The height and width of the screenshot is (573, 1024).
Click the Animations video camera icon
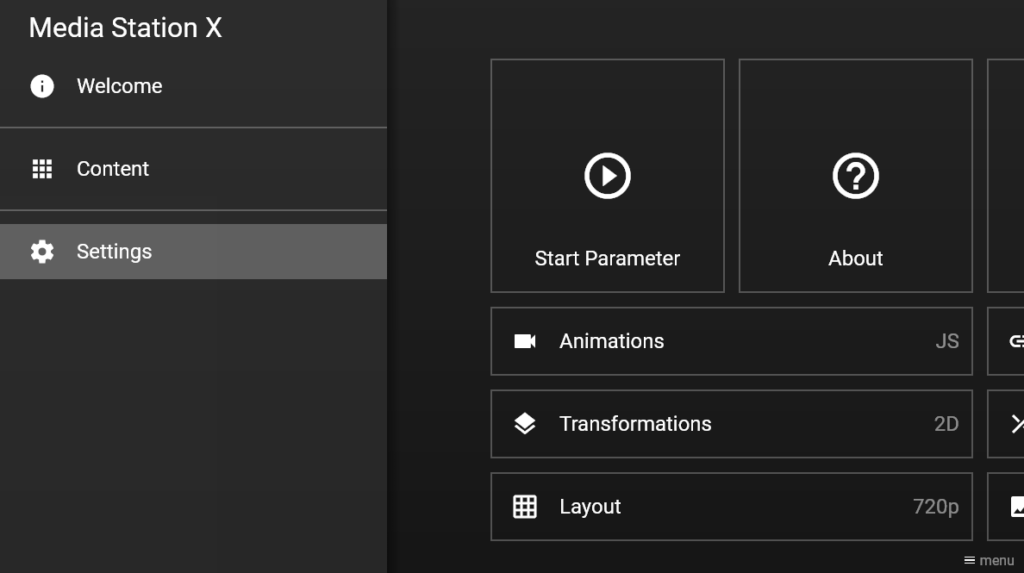[525, 342]
